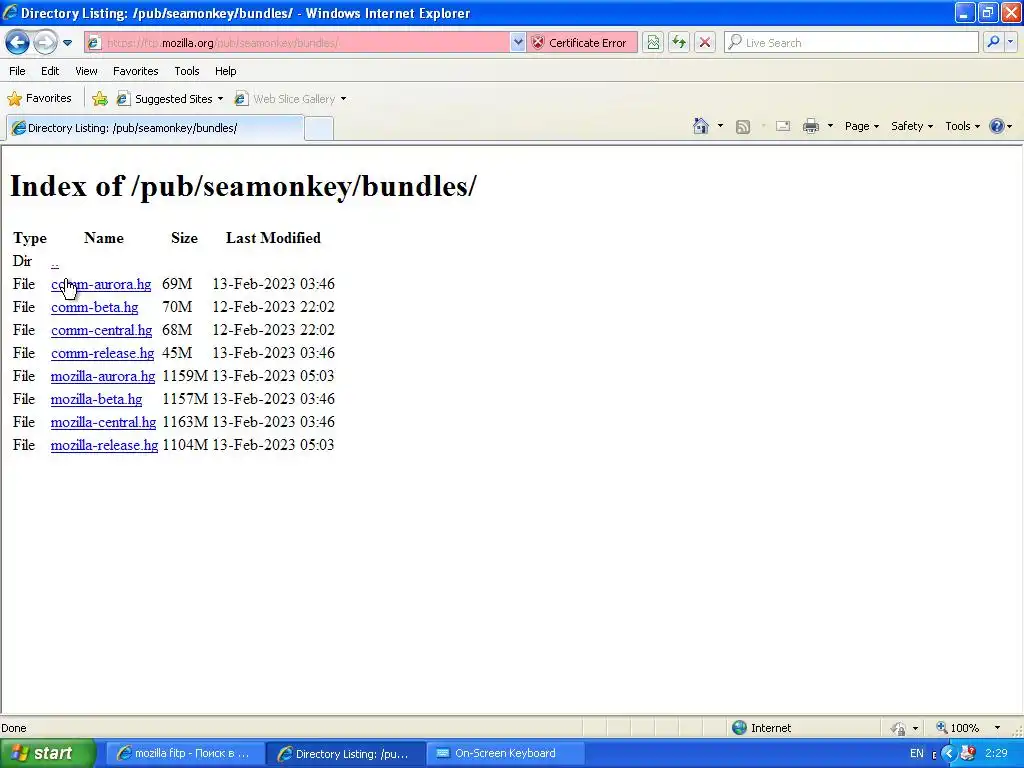Open the View menu

(x=86, y=71)
